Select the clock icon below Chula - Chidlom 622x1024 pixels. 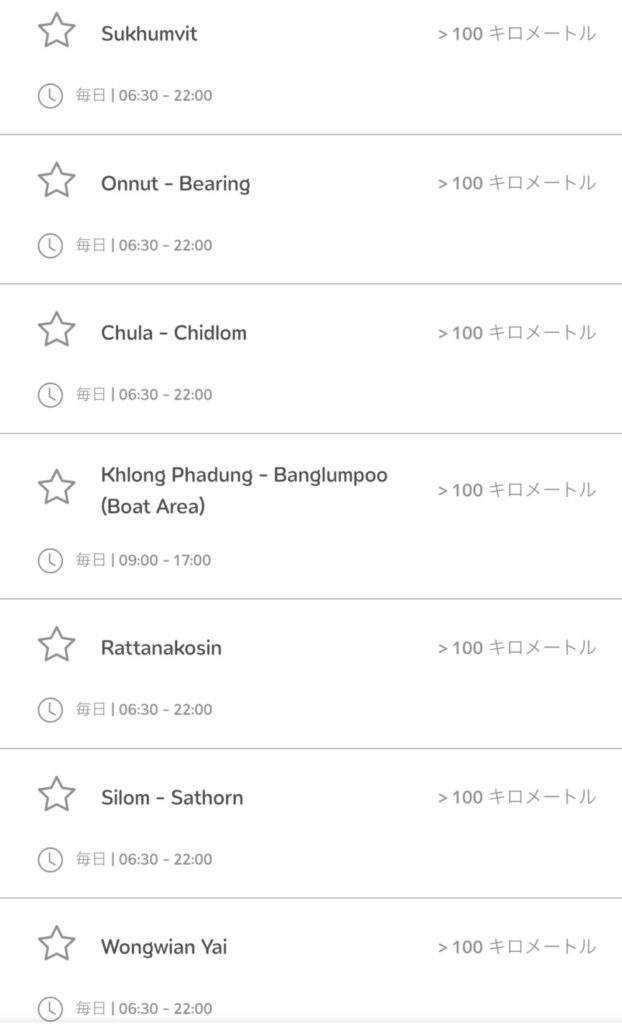coord(49,394)
